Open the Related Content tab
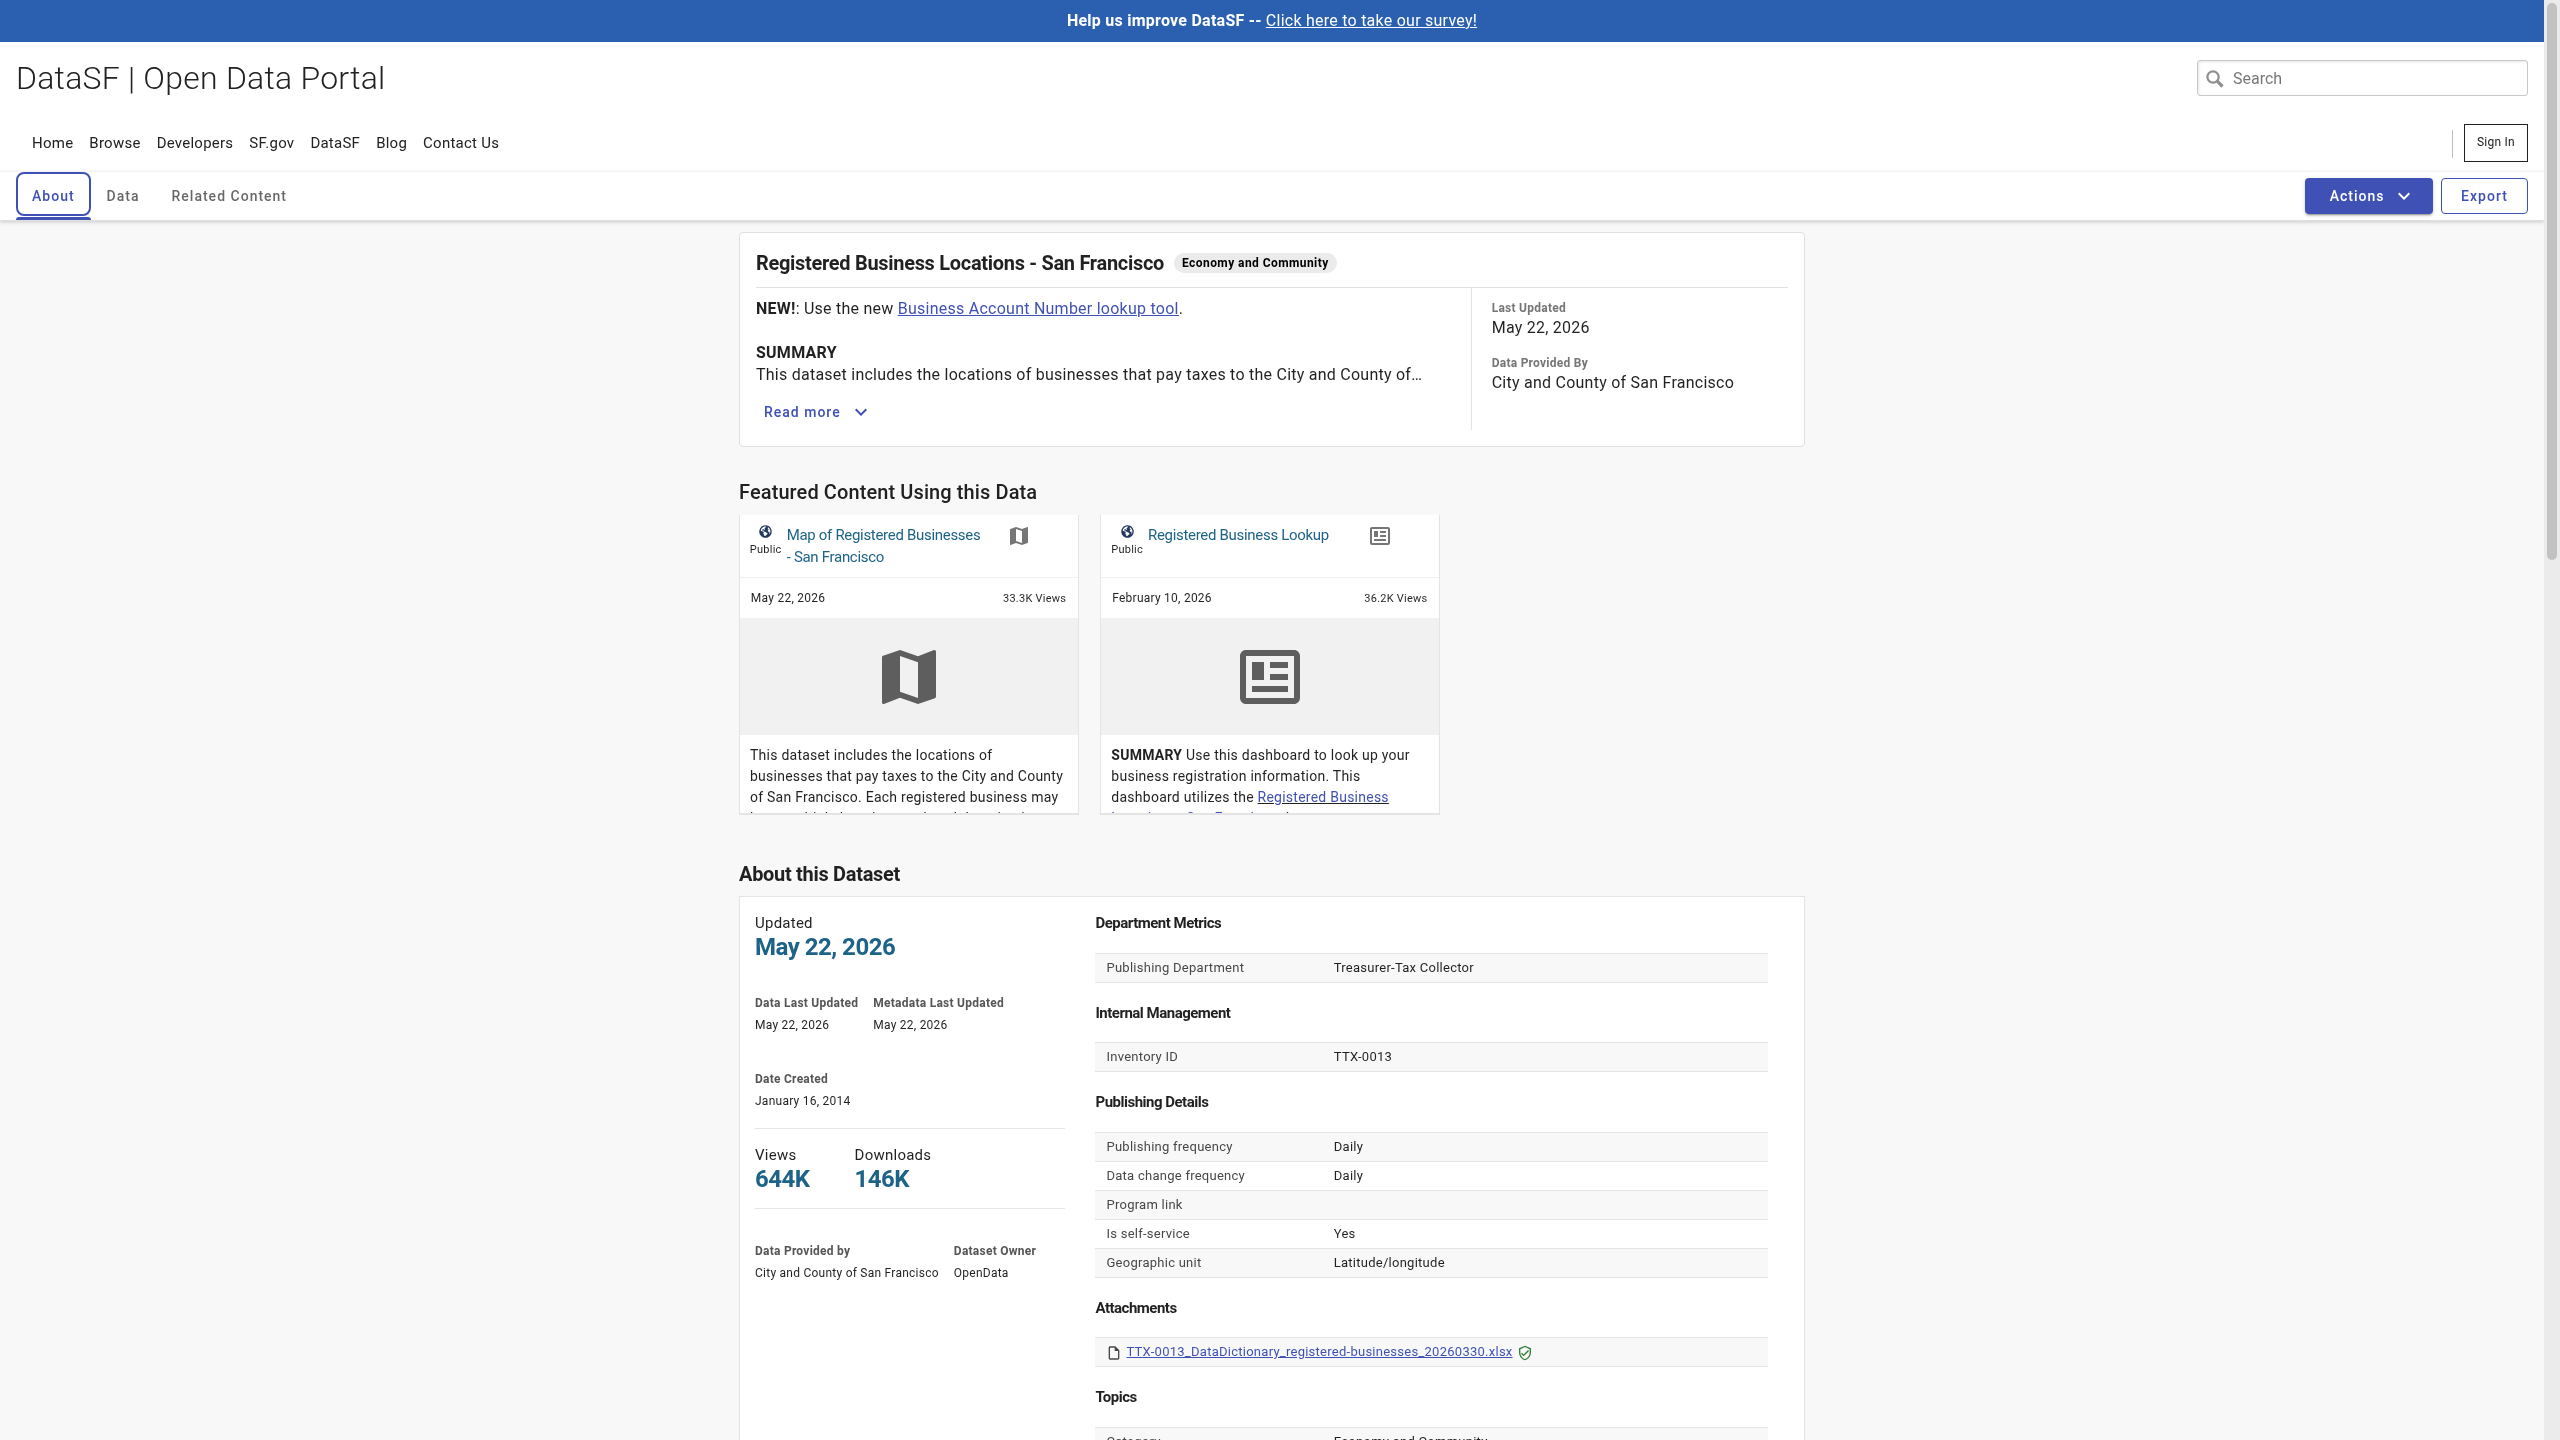 pyautogui.click(x=229, y=196)
